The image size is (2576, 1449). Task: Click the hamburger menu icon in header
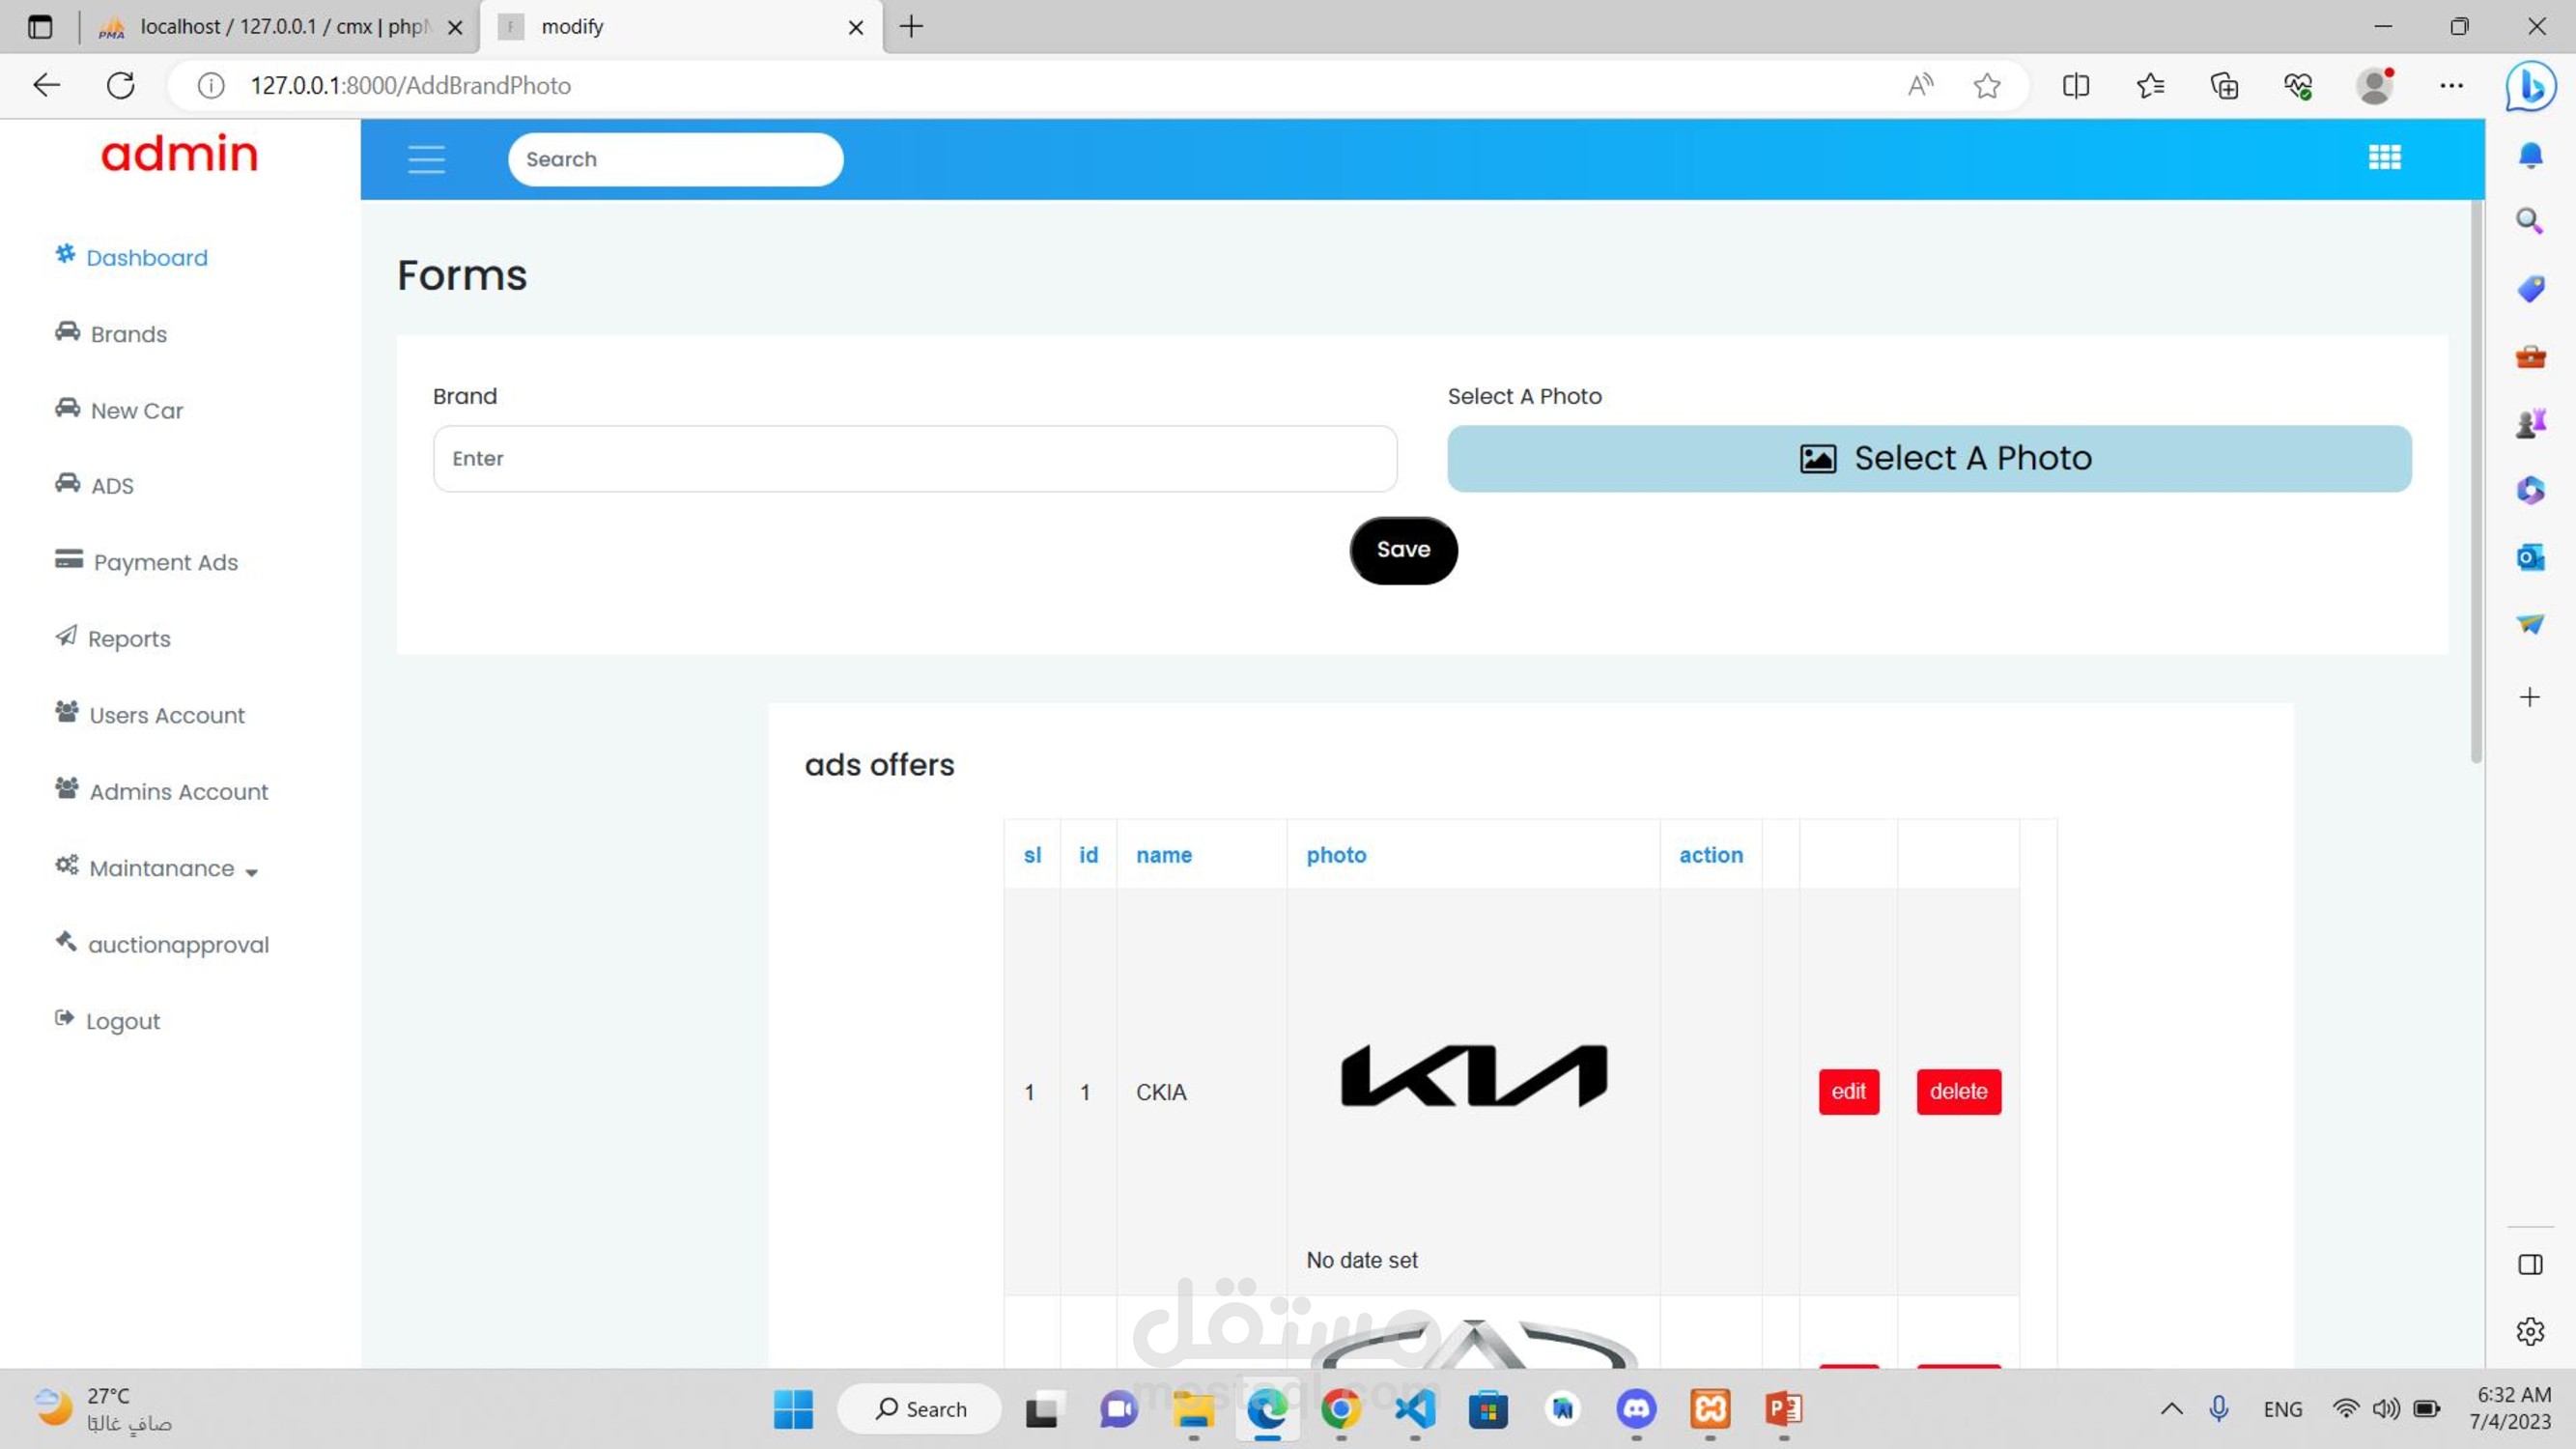coord(426,159)
